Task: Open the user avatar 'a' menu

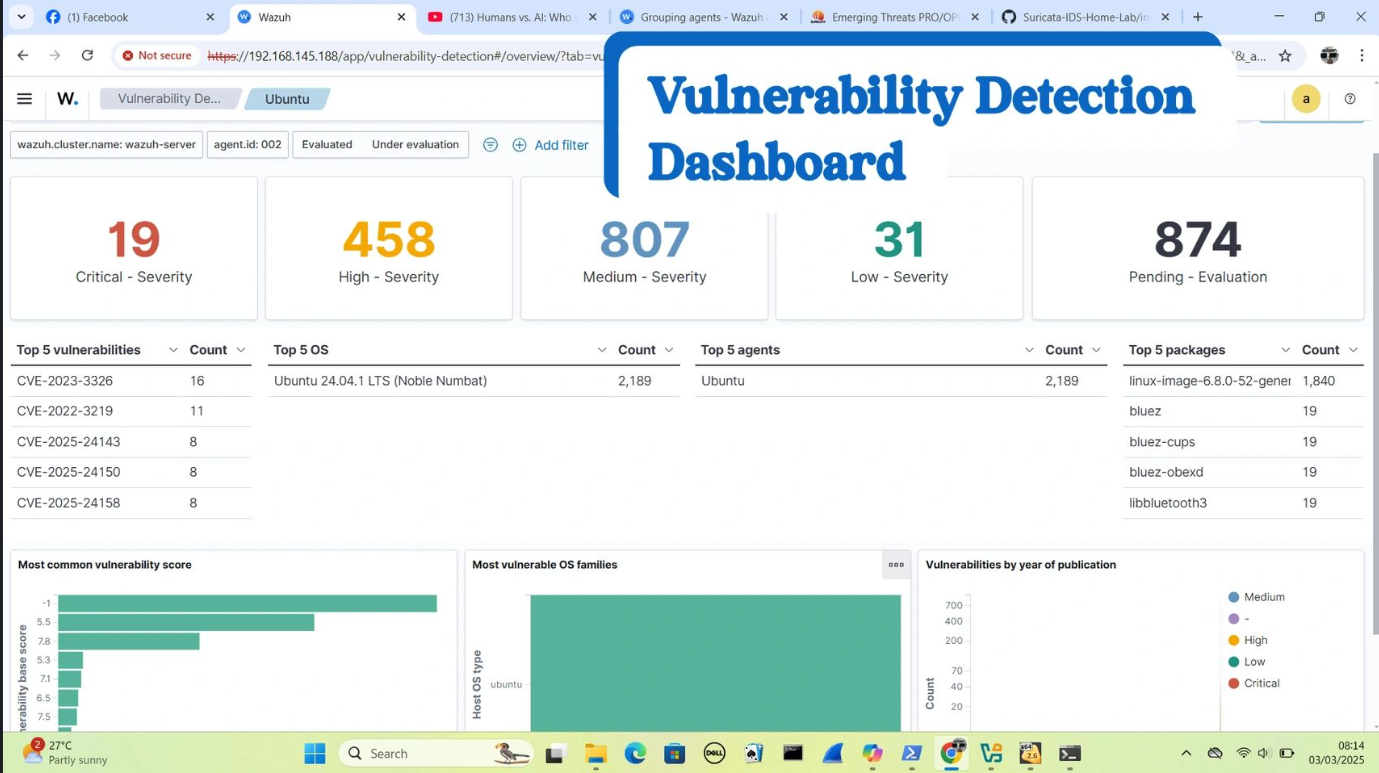Action: (1306, 99)
